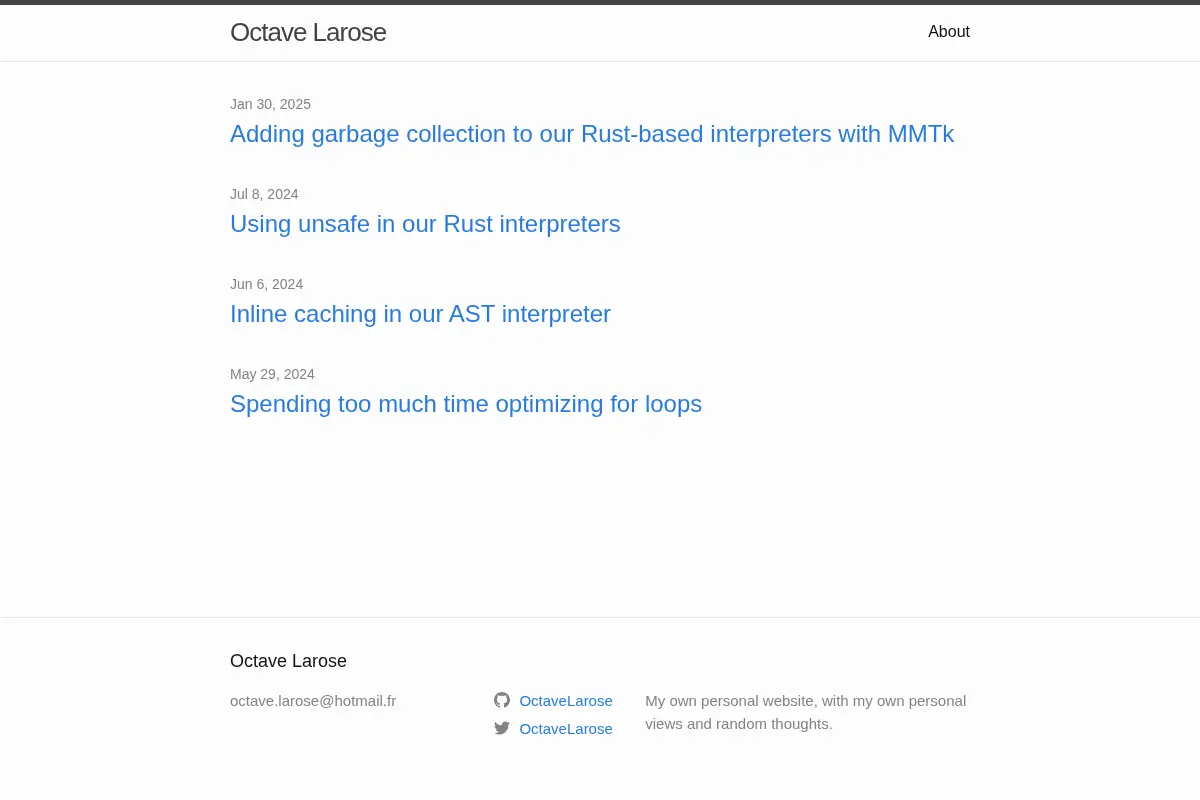The image size is (1200, 800).
Task: Open the optimizing for loops post
Action: click(x=466, y=404)
